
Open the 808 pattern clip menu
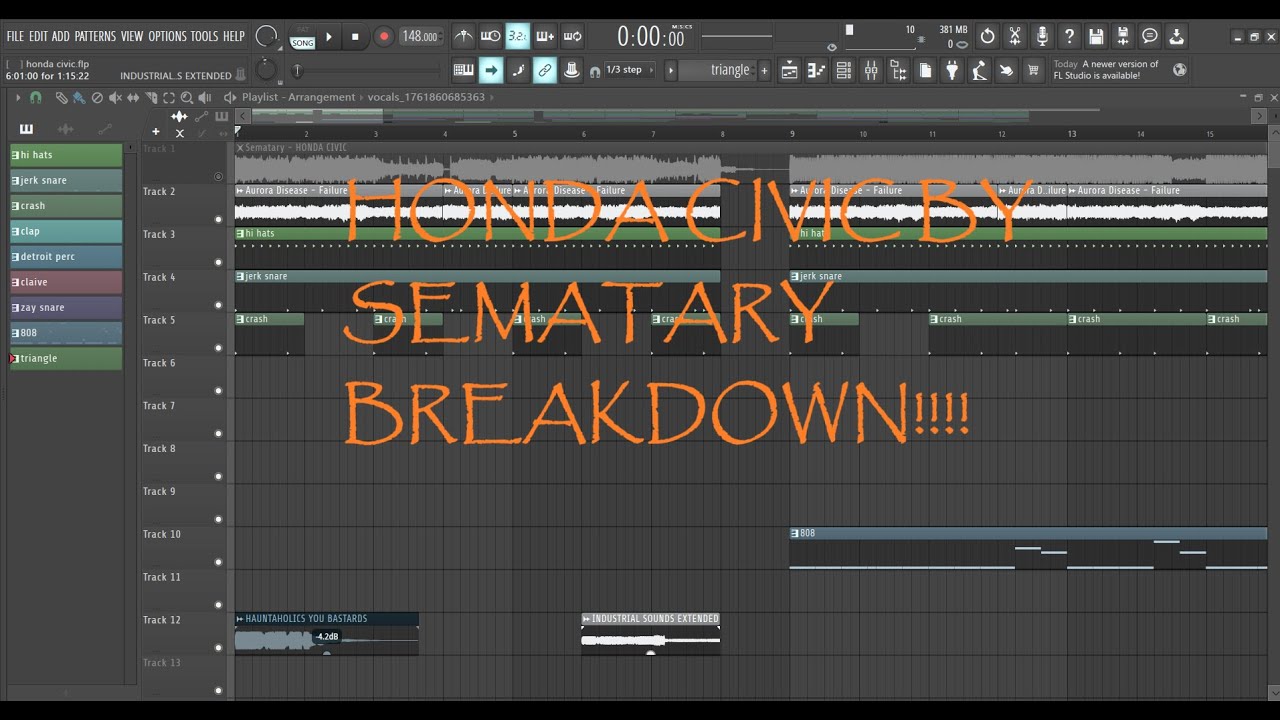[795, 534]
